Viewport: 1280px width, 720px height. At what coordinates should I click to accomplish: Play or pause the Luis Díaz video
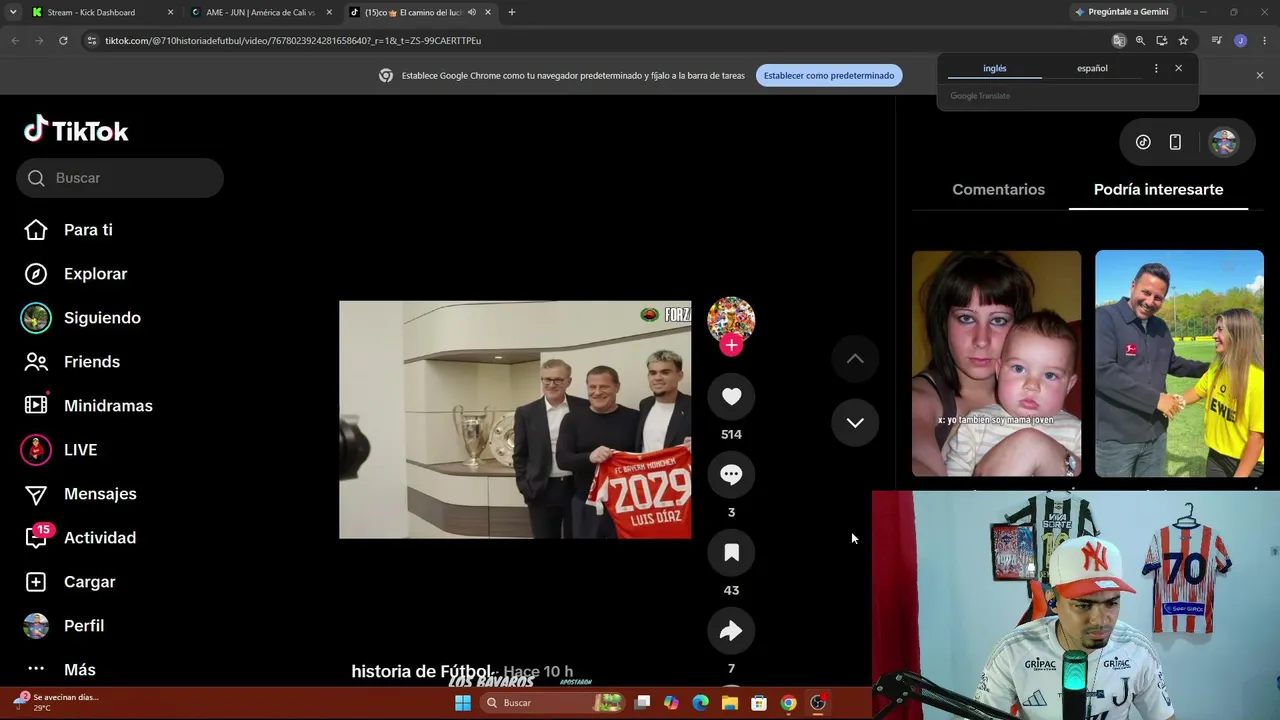point(515,420)
